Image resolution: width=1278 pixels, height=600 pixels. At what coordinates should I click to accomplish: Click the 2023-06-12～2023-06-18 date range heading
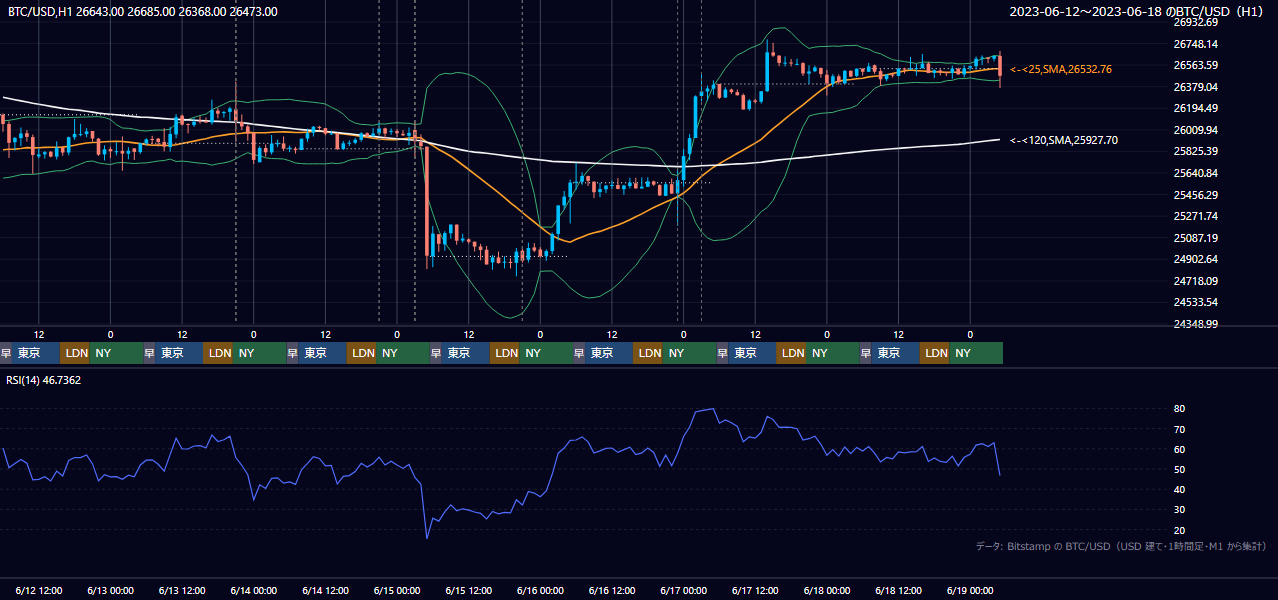click(1137, 12)
